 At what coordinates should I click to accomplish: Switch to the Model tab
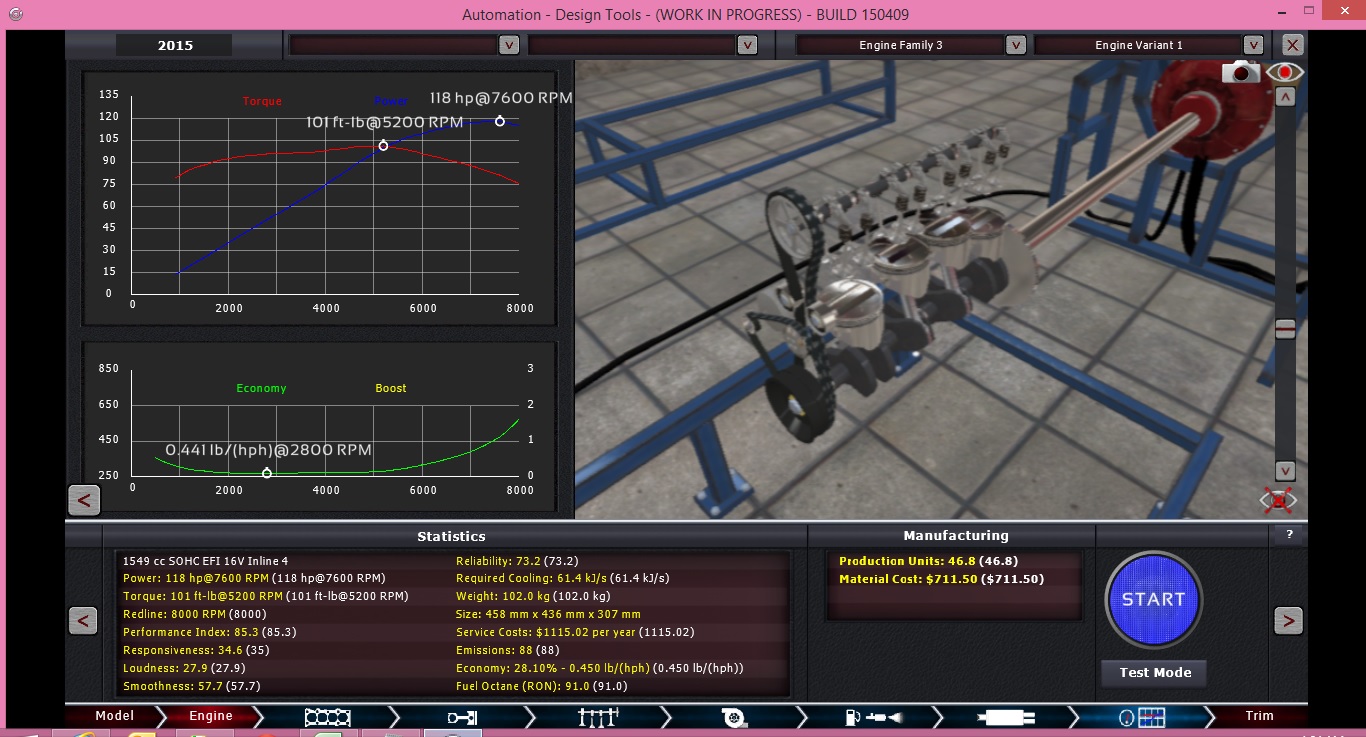pyautogui.click(x=114, y=716)
